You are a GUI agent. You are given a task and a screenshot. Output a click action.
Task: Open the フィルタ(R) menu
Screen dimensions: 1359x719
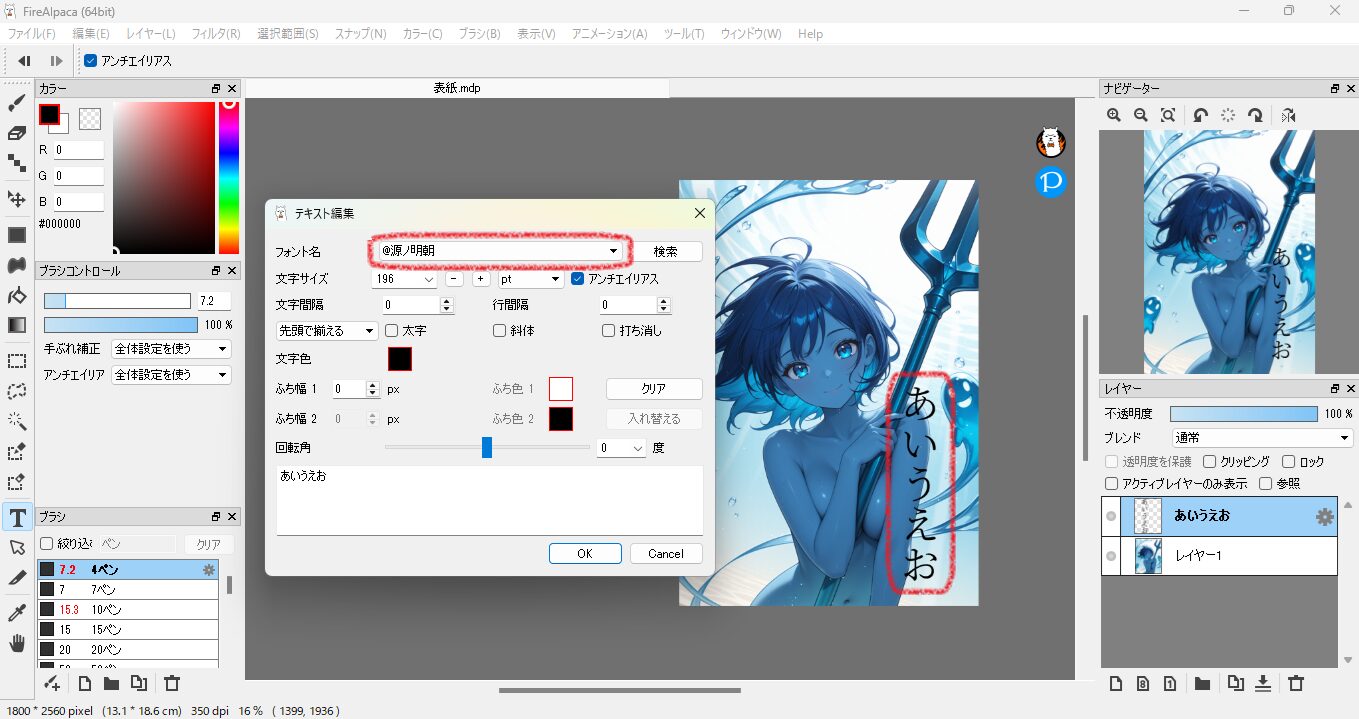pos(215,34)
